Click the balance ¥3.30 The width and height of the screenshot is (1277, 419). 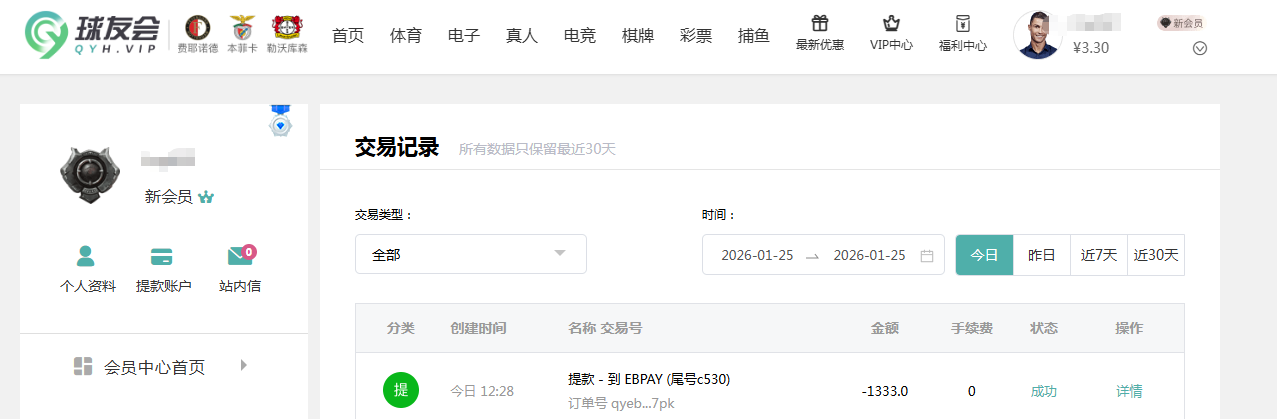pos(1090,47)
